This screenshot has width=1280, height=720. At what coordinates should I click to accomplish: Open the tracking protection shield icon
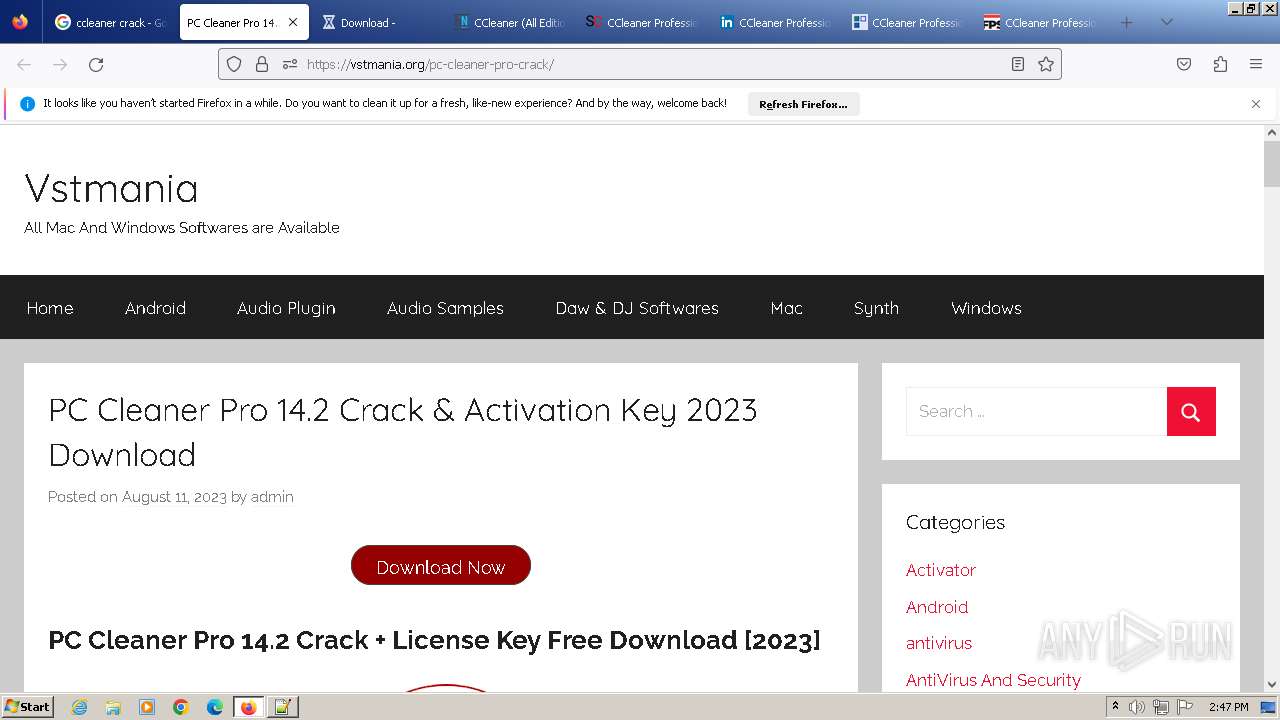pyautogui.click(x=234, y=64)
